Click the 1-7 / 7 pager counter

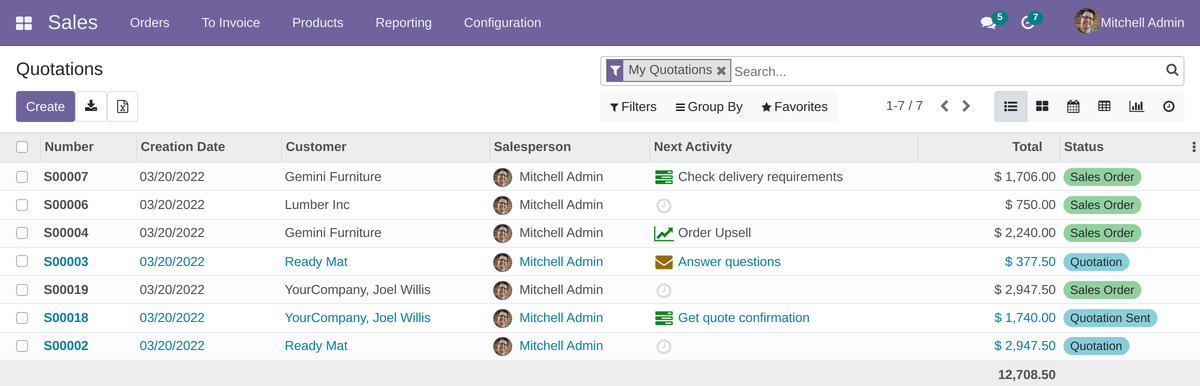(x=904, y=106)
